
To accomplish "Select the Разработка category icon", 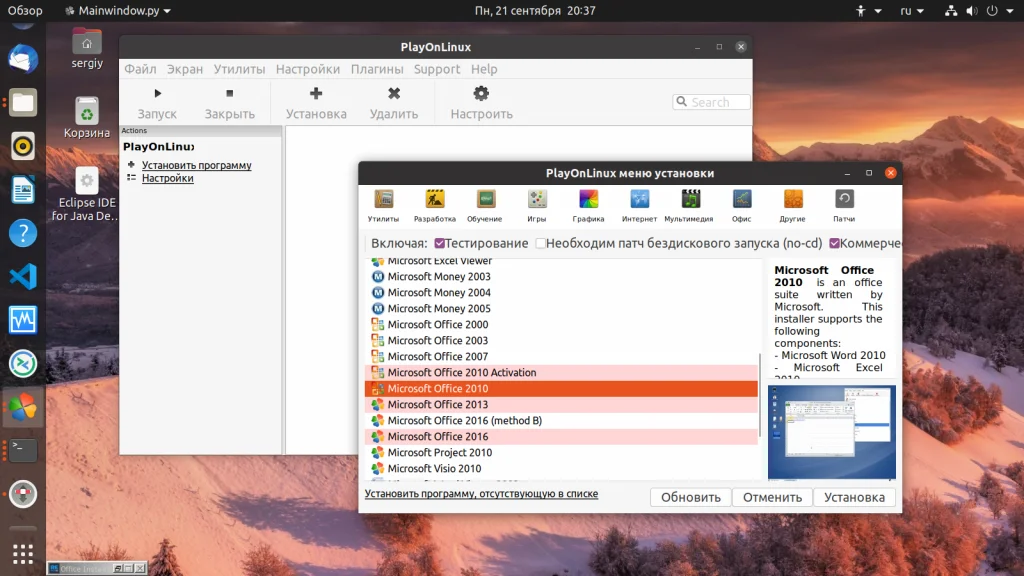I will [x=435, y=199].
